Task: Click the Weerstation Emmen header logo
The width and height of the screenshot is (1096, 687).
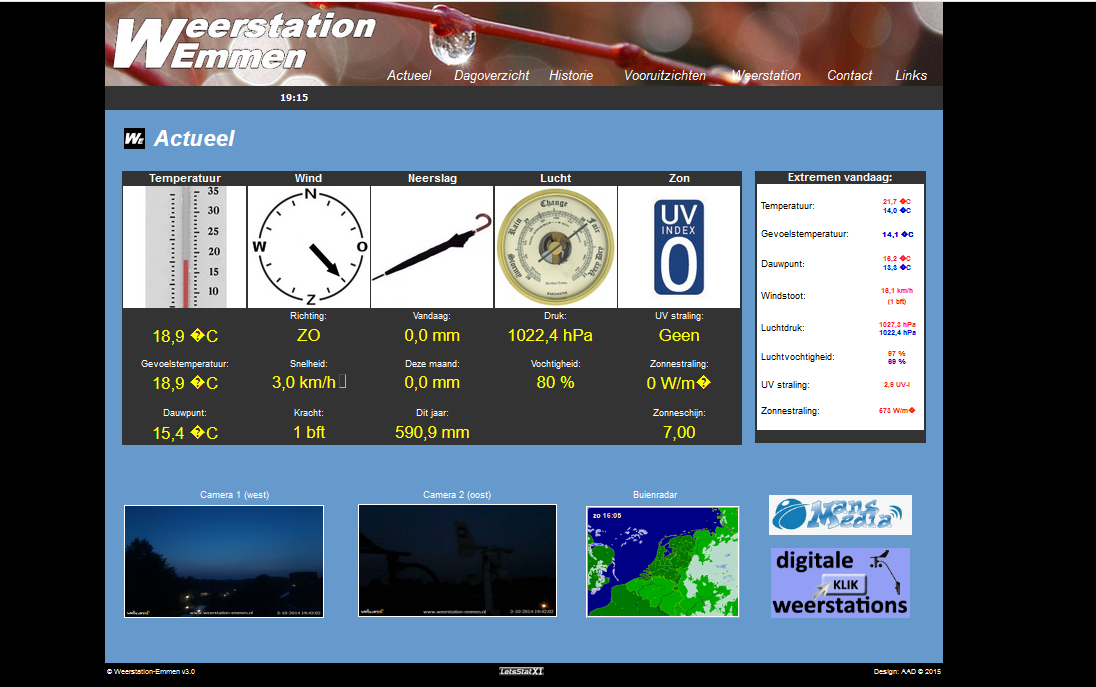Action: (243, 42)
